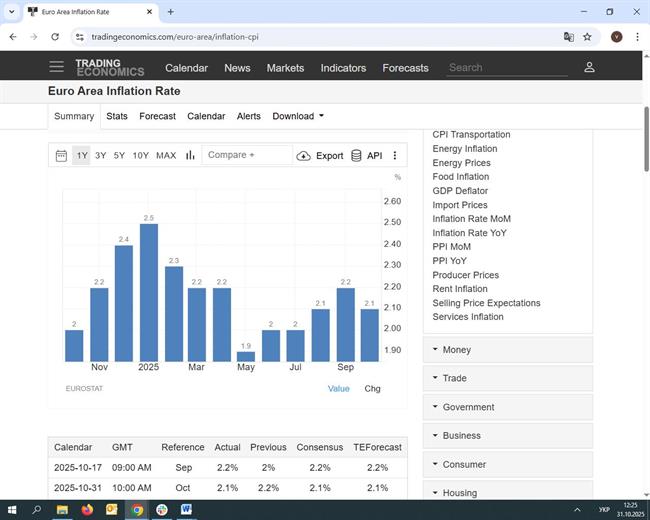The image size is (650, 520).
Task: Open the calendar date range picker
Action: coord(61,156)
